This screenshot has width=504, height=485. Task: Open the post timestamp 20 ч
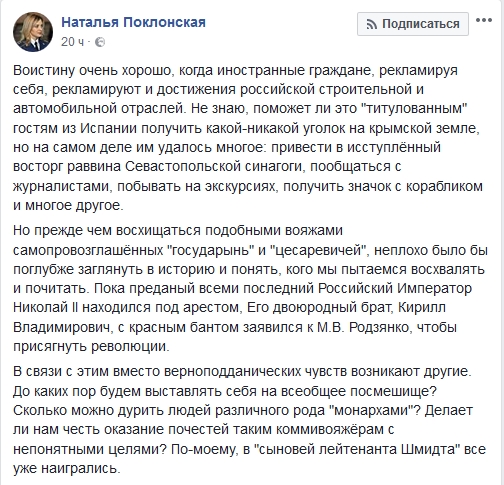[x=72, y=42]
